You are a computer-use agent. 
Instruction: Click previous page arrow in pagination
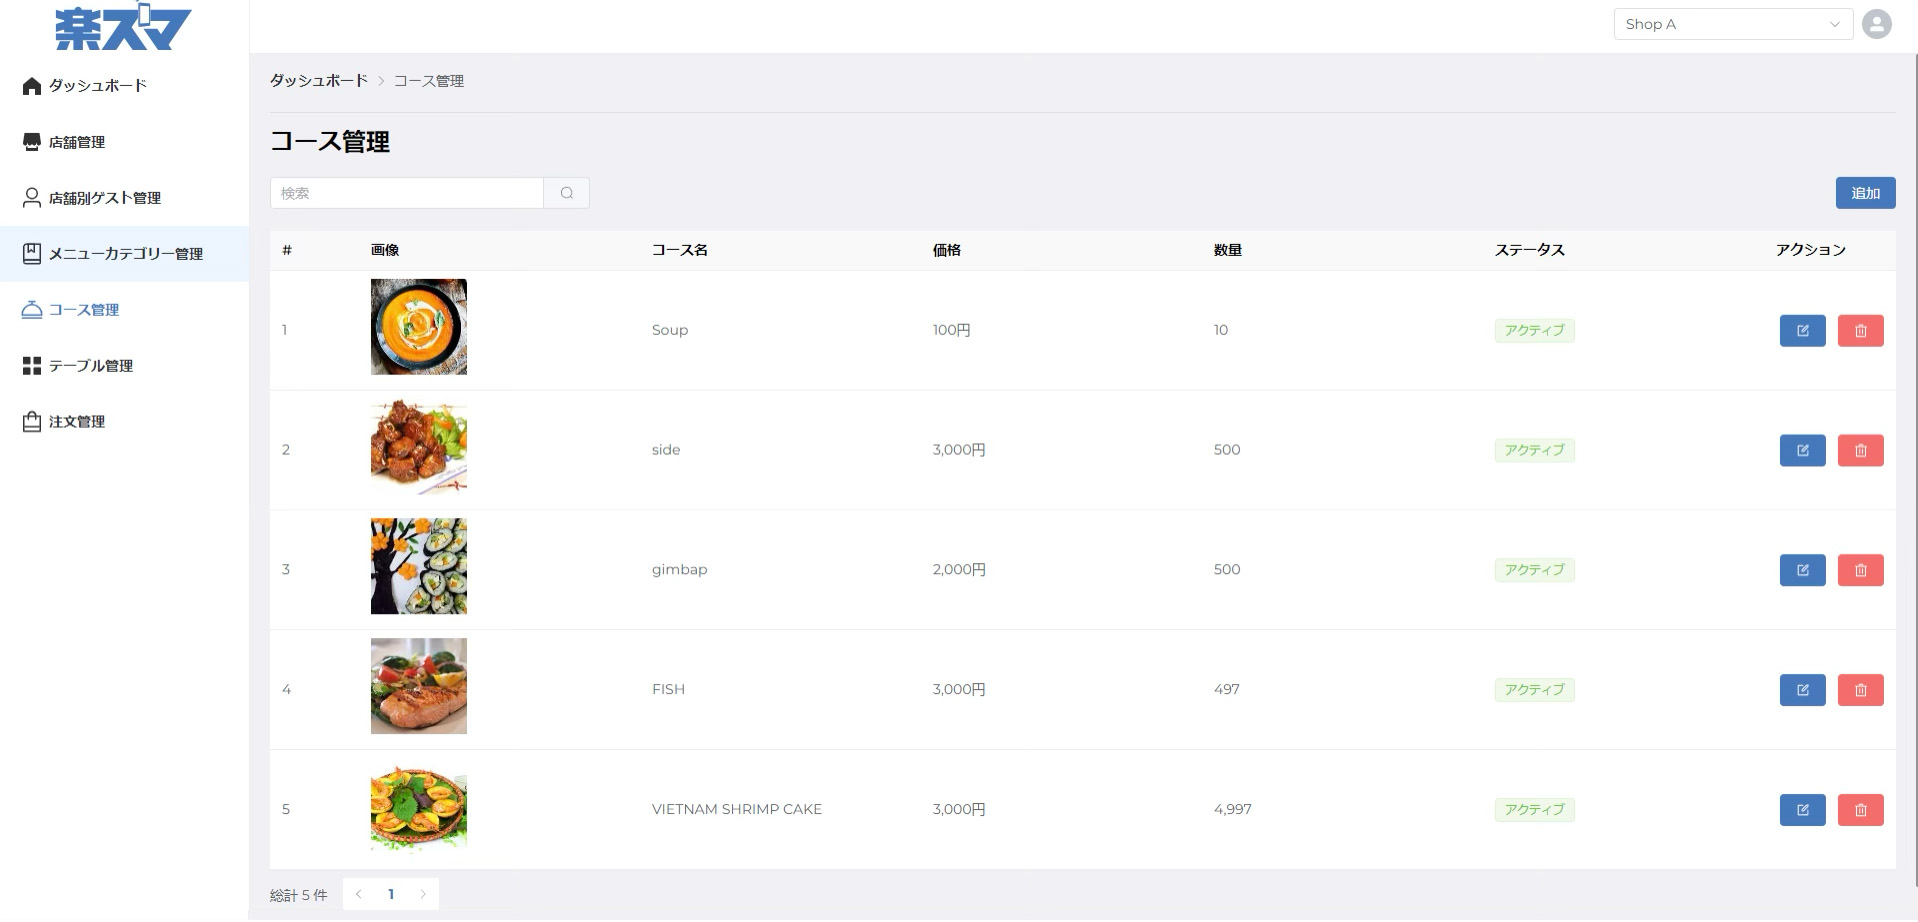[359, 894]
